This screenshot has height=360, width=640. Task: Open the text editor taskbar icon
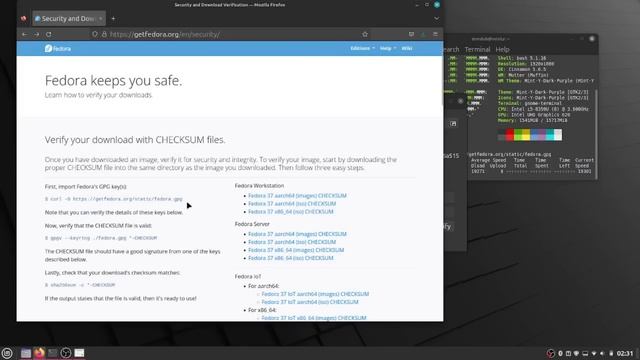coord(79,353)
